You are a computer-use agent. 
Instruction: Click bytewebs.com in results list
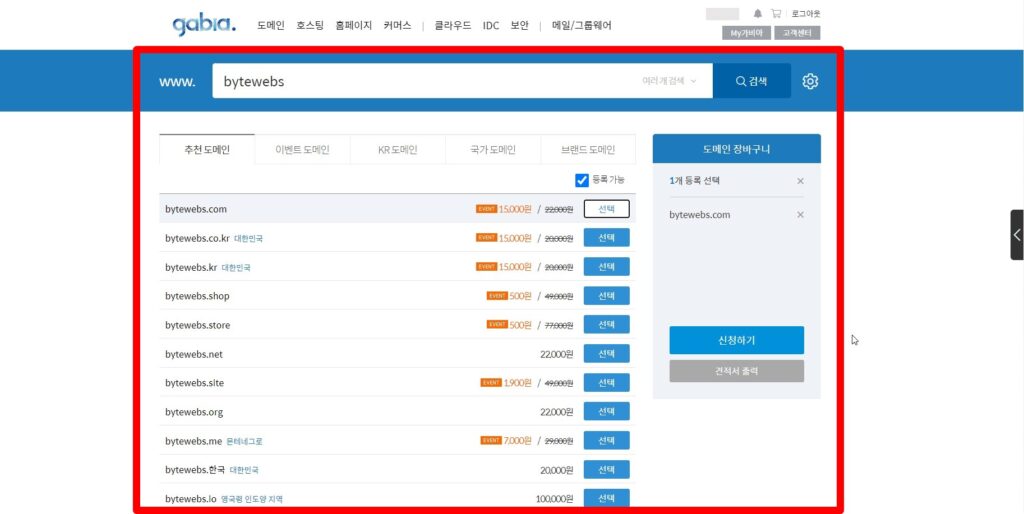[196, 210]
